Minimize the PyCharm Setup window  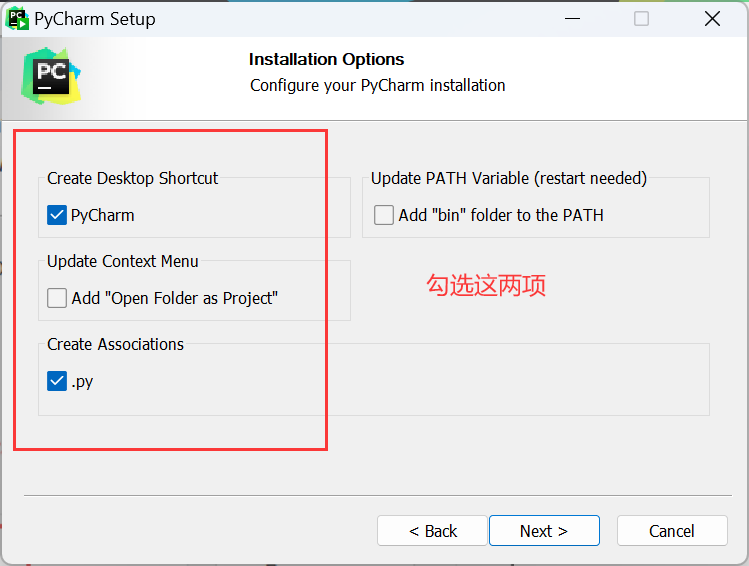[572, 18]
